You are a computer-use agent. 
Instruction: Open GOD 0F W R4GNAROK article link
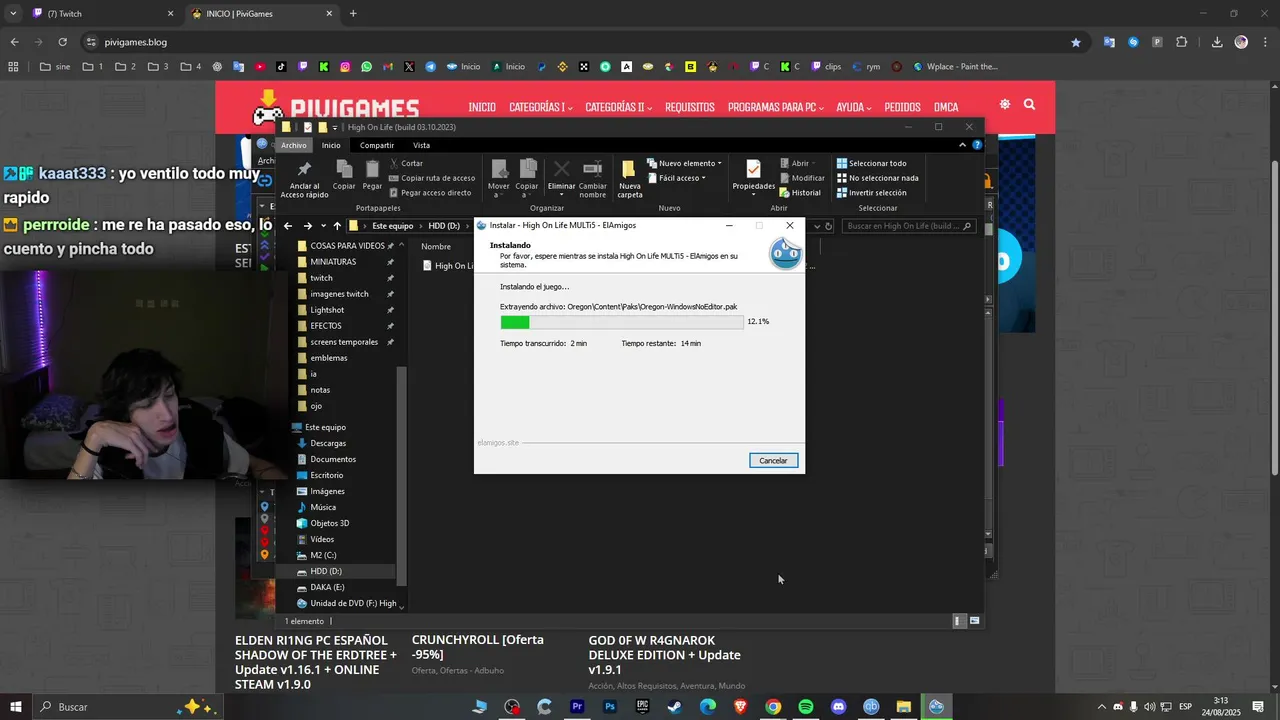point(665,655)
